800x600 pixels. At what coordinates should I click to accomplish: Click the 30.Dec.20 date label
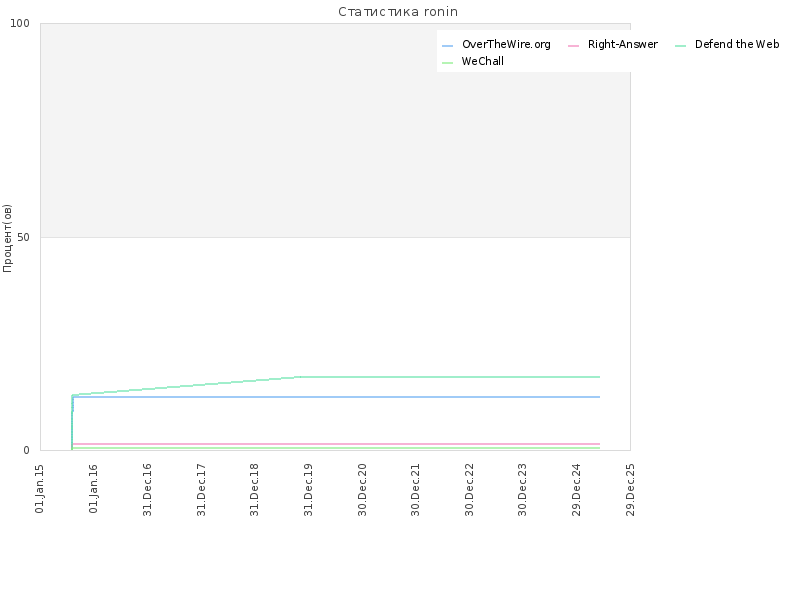(x=362, y=490)
